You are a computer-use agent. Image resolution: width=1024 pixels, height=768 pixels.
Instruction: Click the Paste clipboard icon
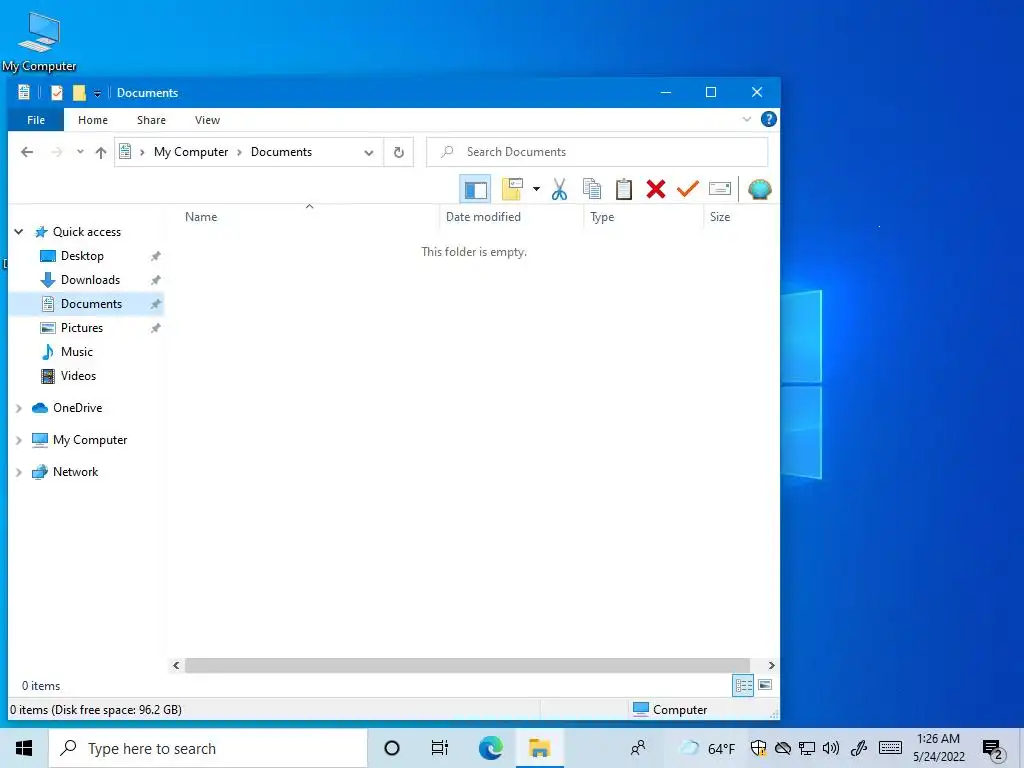pyautogui.click(x=624, y=189)
